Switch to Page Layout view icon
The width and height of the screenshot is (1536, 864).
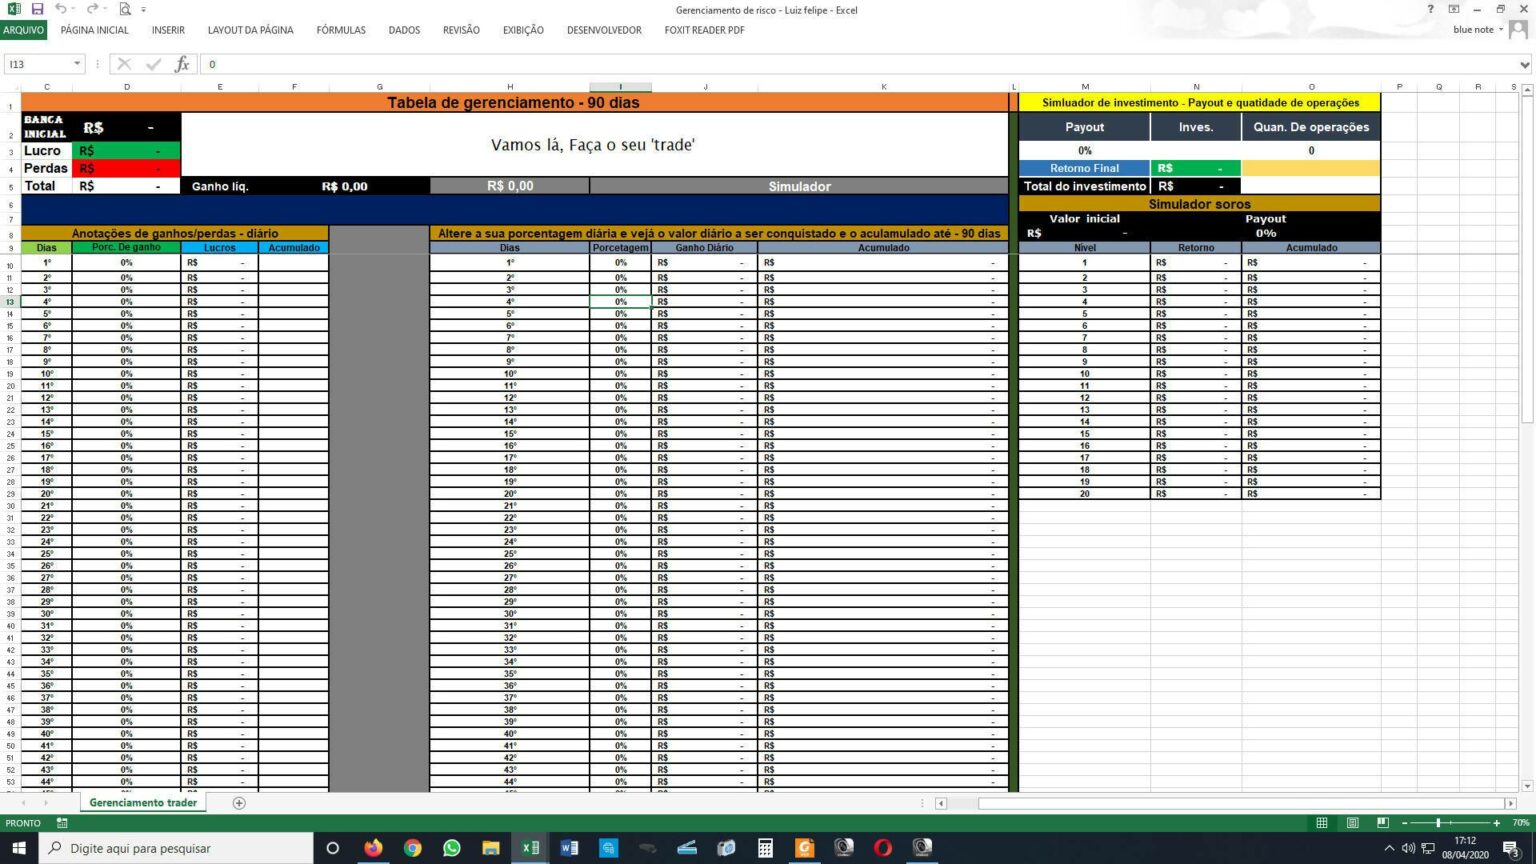[1352, 823]
